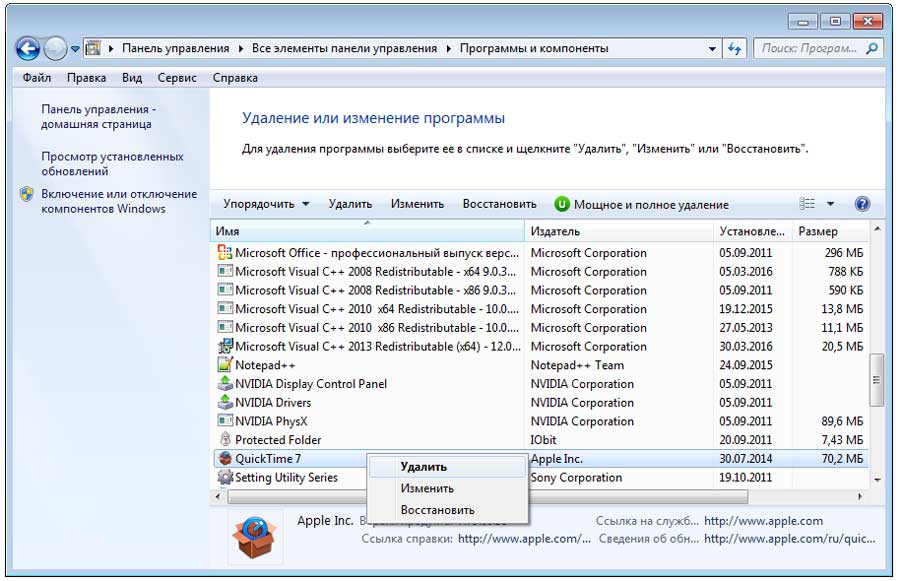Refresh the programs list with the refresh button
Image resolution: width=900 pixels, height=581 pixels.
click(x=735, y=49)
